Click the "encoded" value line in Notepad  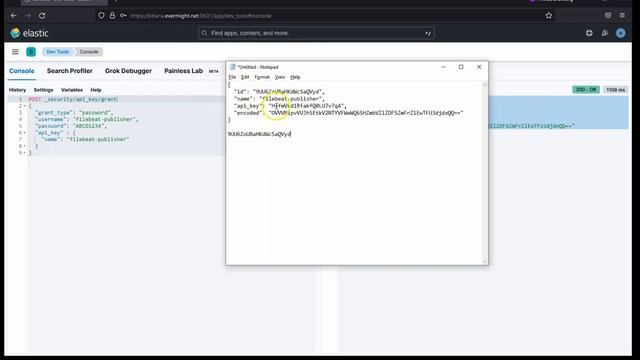pyautogui.click(x=349, y=113)
